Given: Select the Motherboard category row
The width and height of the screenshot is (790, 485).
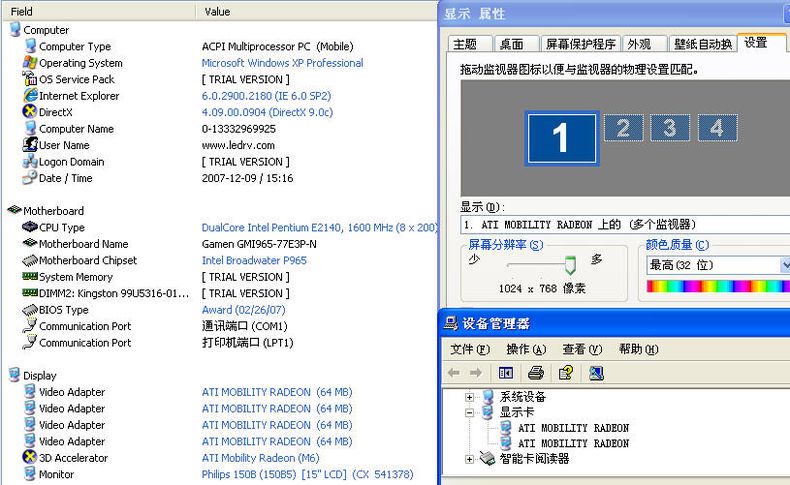Looking at the screenshot, I should [53, 211].
